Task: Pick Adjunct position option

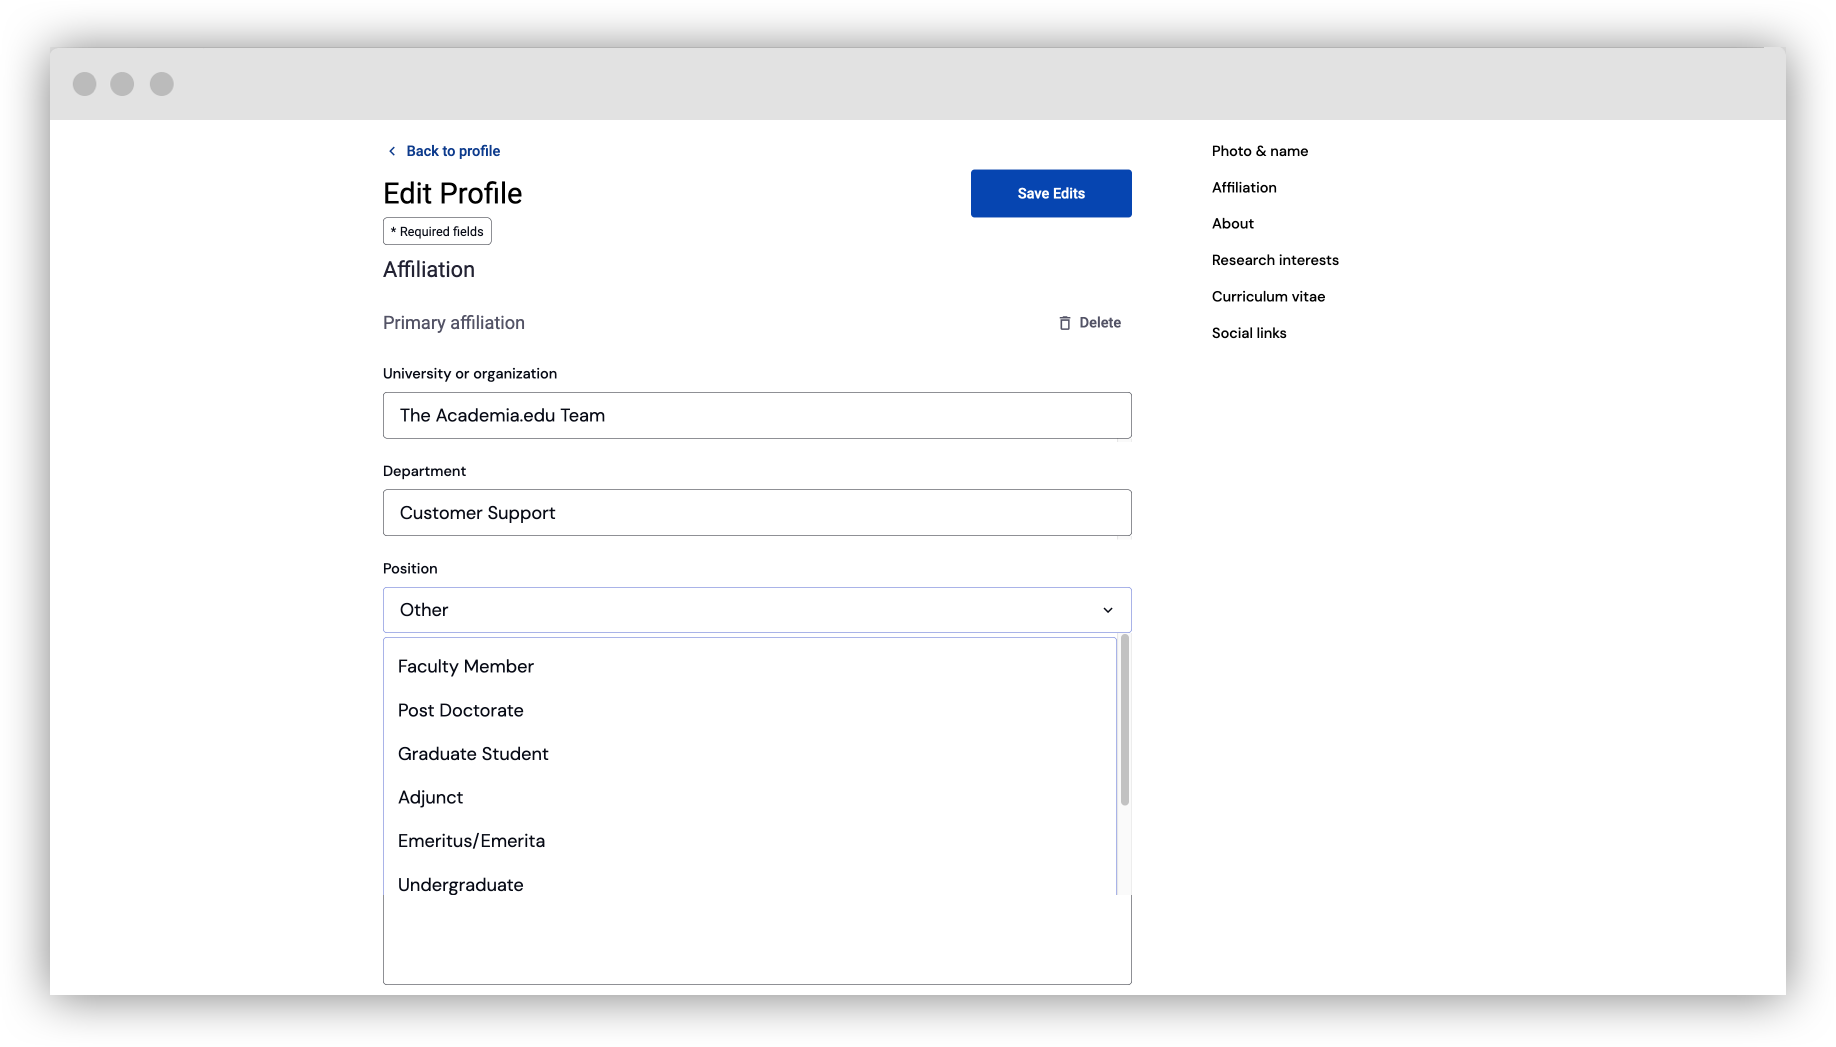Action: click(750, 797)
